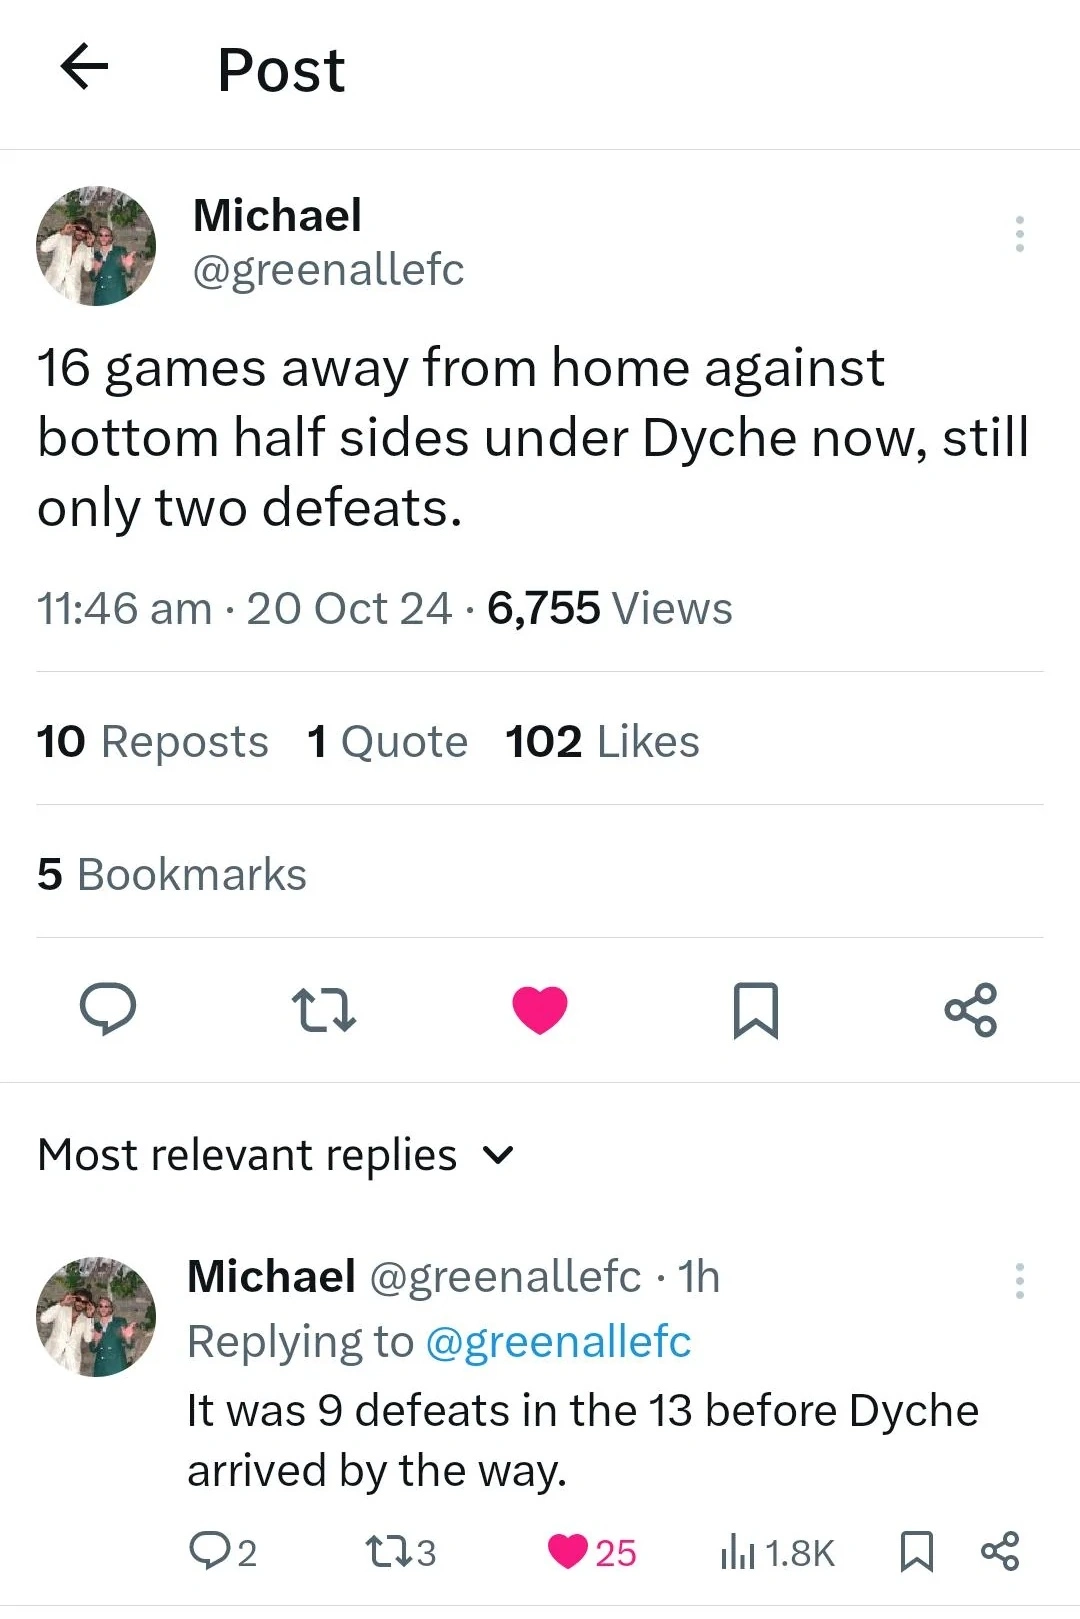The width and height of the screenshot is (1080, 1619).
Task: Reply to the main post
Action: [x=108, y=1008]
